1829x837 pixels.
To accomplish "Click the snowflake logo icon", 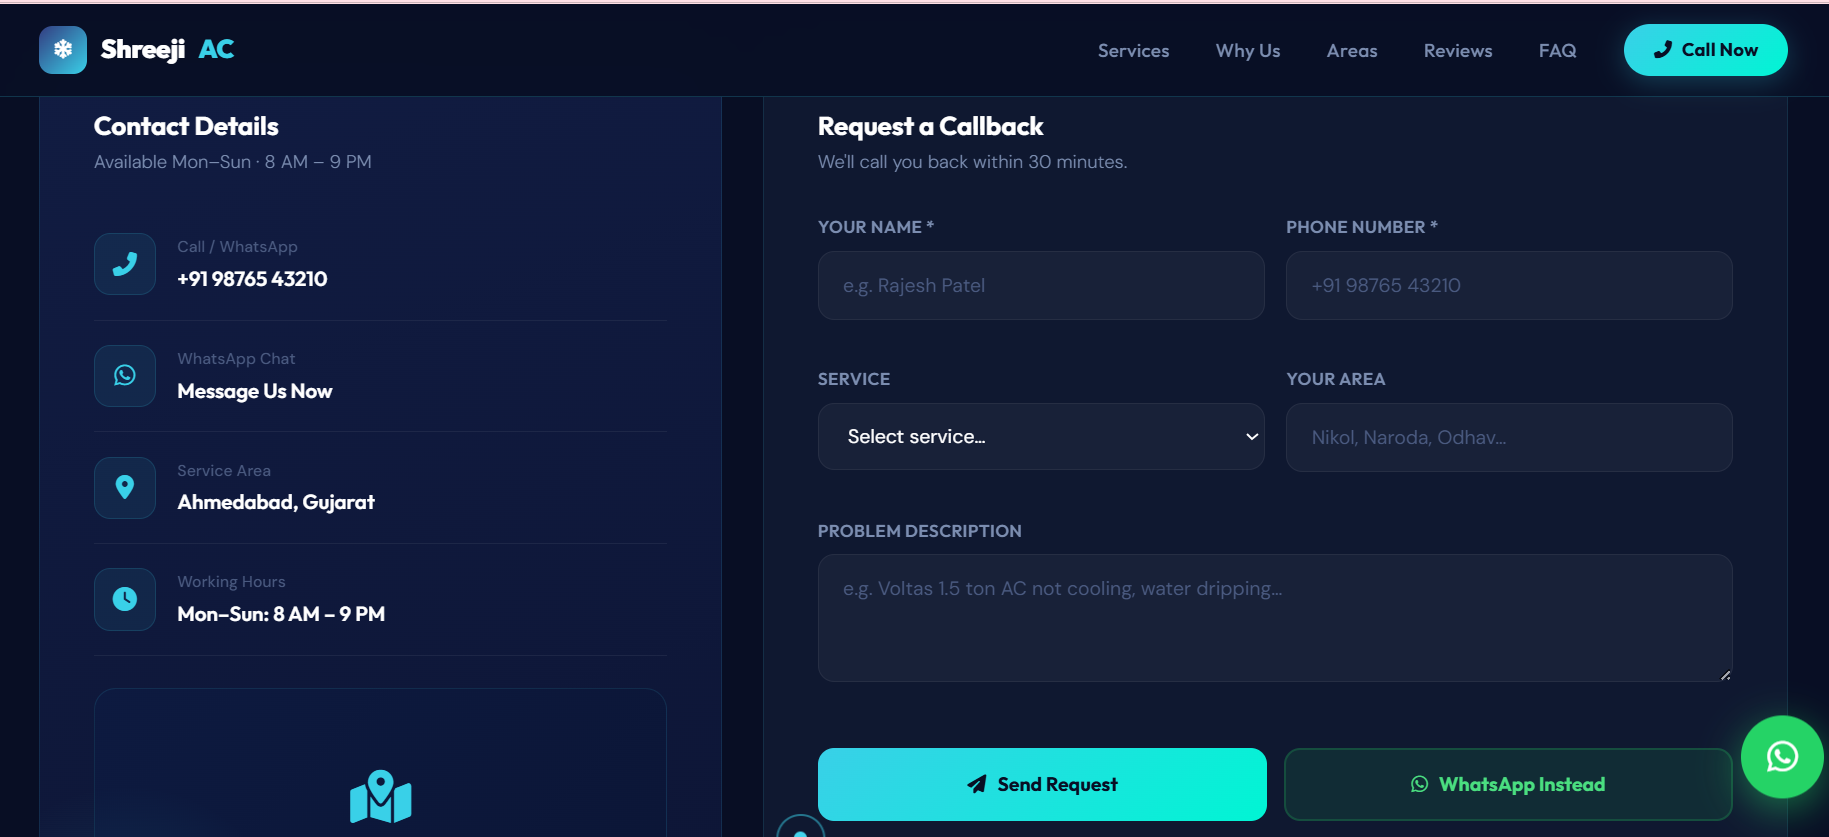I will (63, 50).
